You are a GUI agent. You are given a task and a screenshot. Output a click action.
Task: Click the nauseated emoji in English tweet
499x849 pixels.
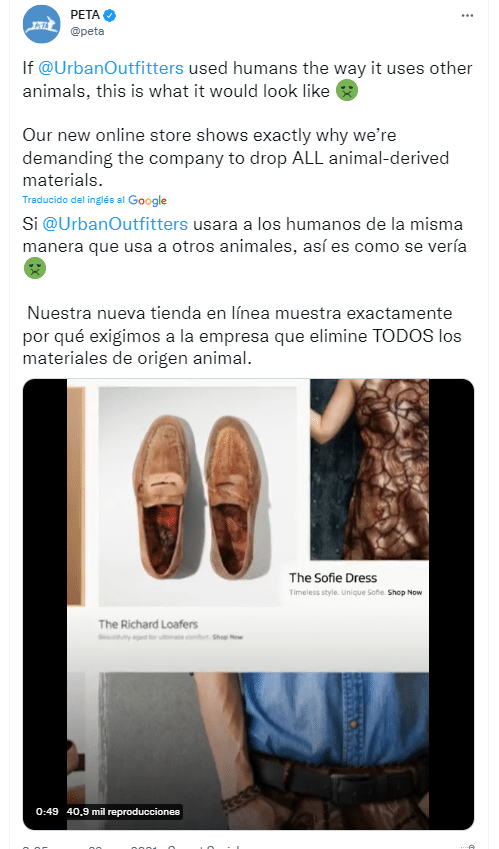(347, 90)
